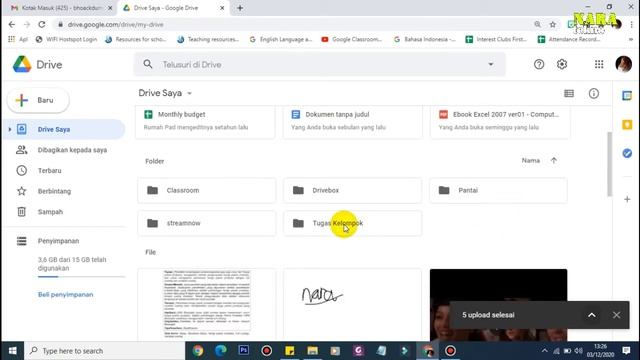This screenshot has height=360, width=640.
Task: Click the magnifier search icon in Drive
Action: click(x=148, y=64)
